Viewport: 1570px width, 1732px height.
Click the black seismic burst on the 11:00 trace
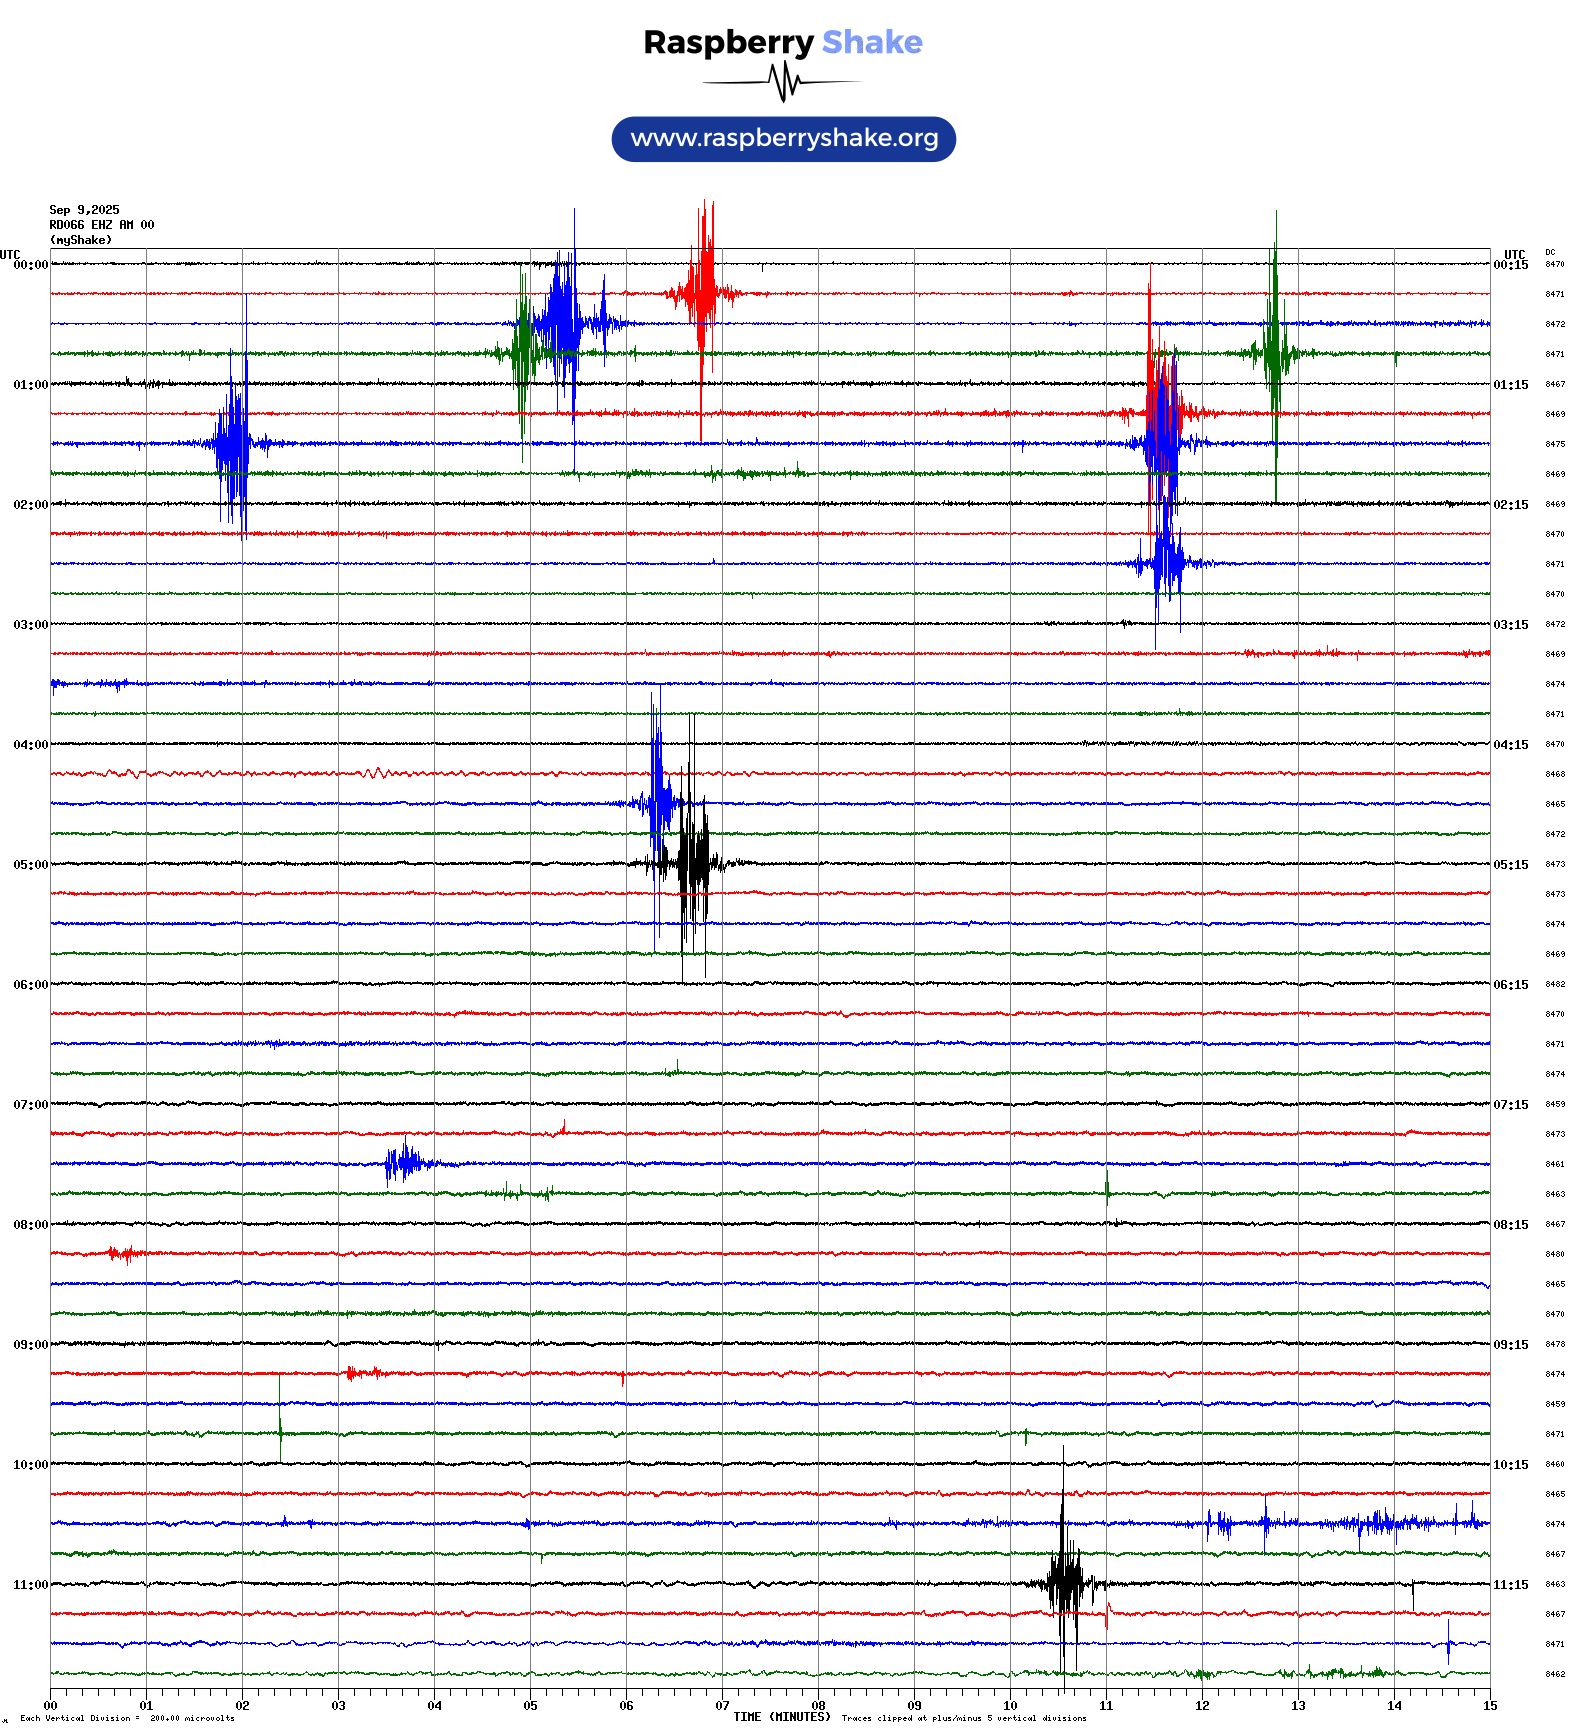click(x=1066, y=1583)
